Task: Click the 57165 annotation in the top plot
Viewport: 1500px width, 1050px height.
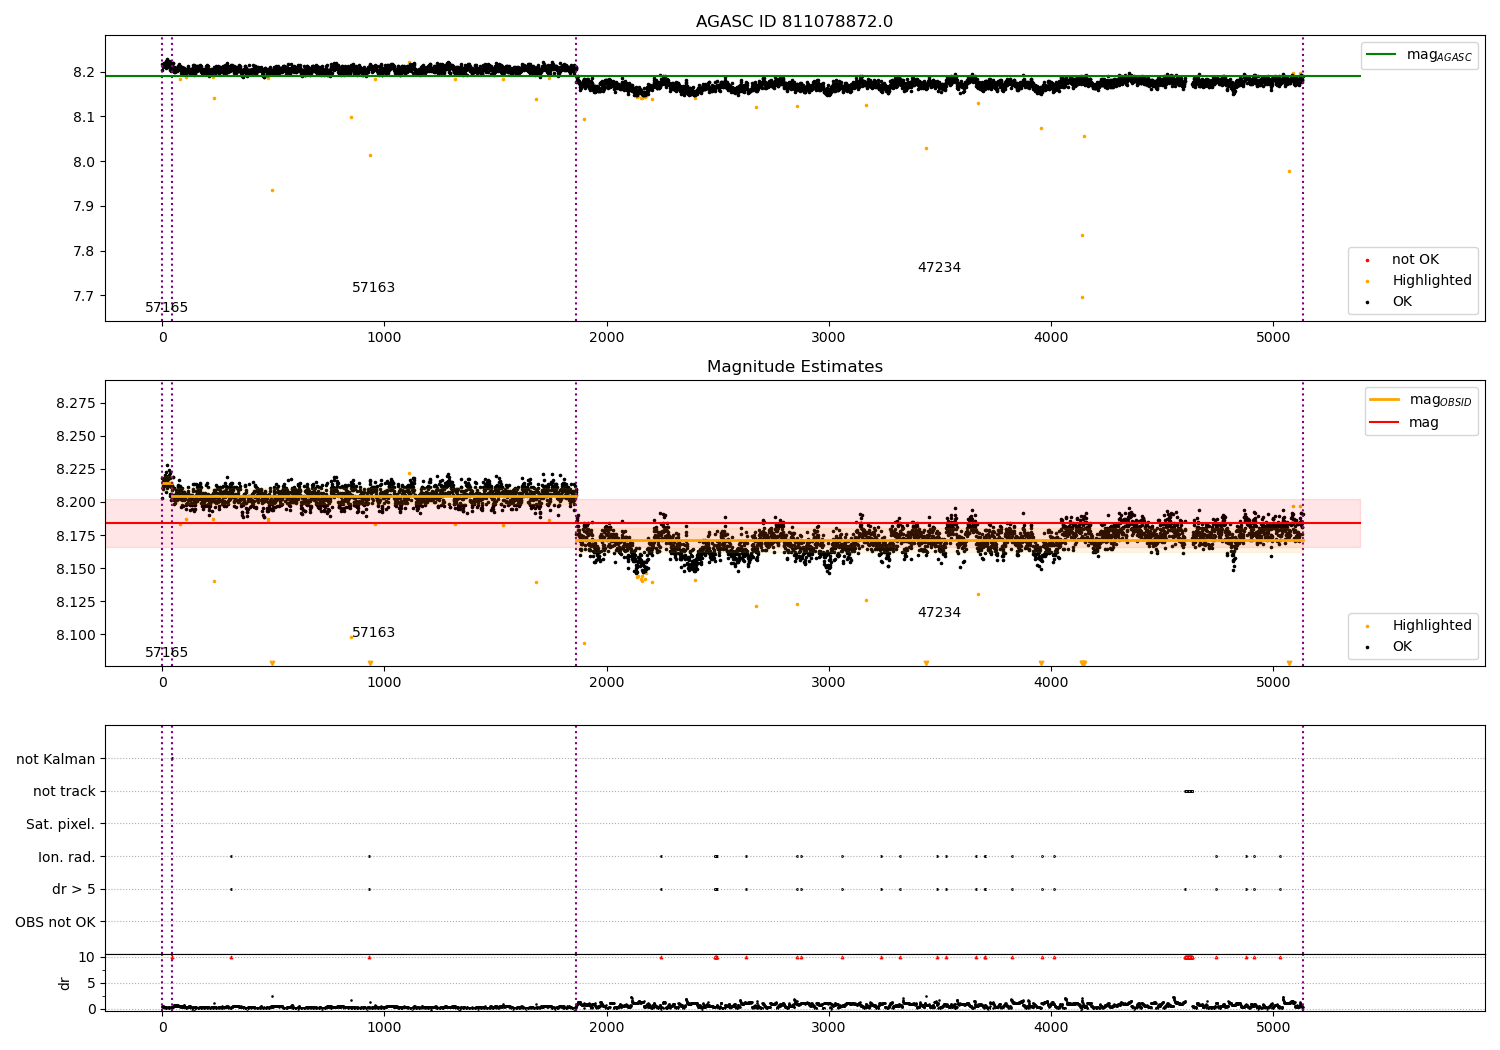Action: 166,307
